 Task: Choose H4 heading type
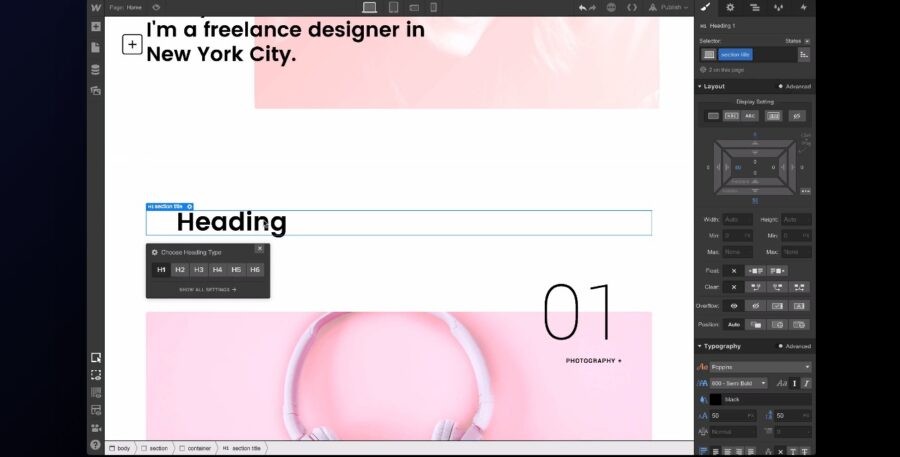pos(218,270)
